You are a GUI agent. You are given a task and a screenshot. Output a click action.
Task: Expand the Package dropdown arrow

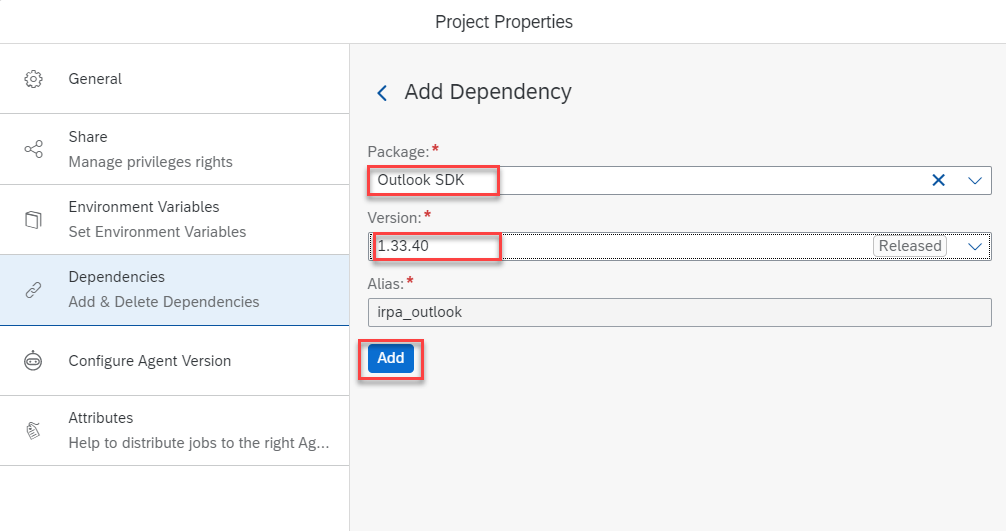975,181
